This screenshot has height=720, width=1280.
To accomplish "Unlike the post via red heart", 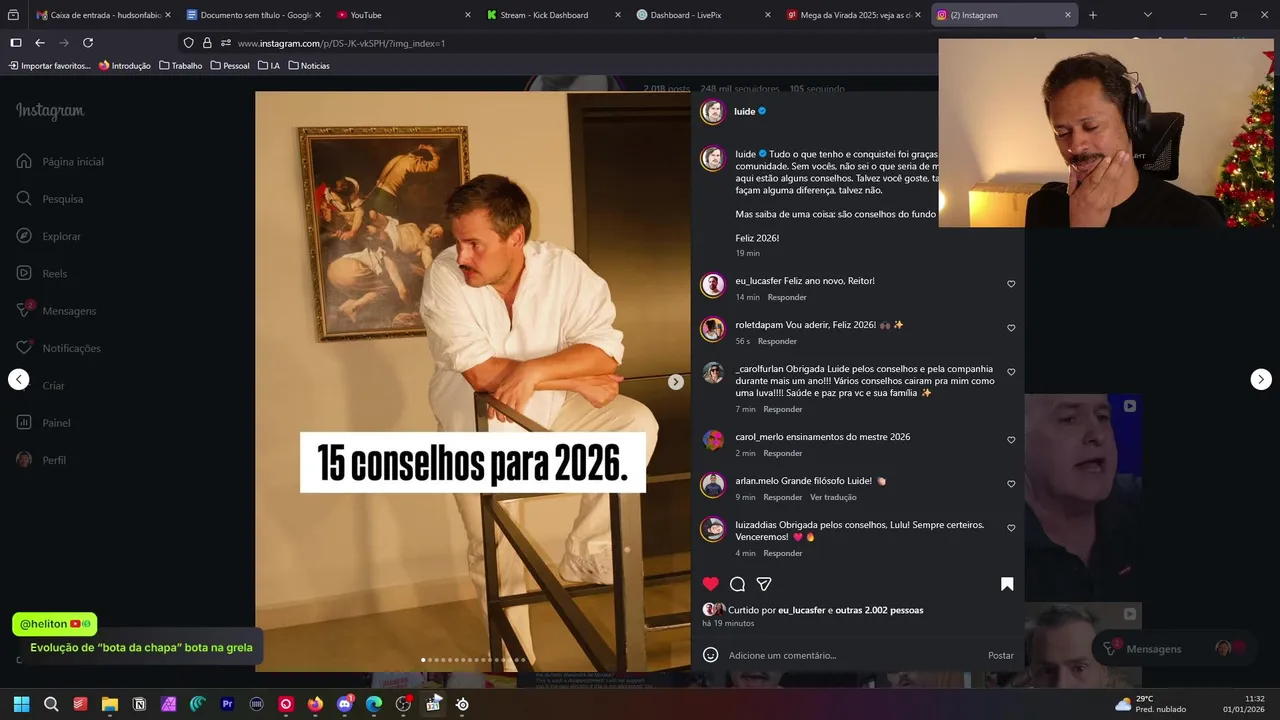I will click(710, 584).
